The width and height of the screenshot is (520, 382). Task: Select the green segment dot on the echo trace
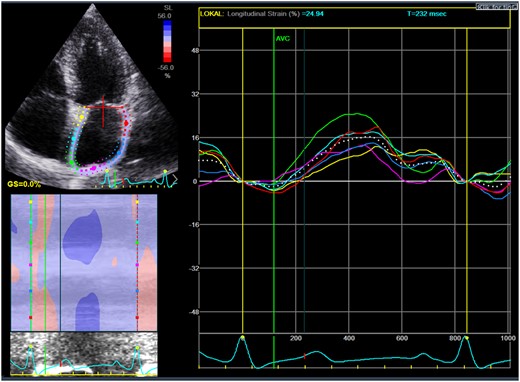[71, 162]
